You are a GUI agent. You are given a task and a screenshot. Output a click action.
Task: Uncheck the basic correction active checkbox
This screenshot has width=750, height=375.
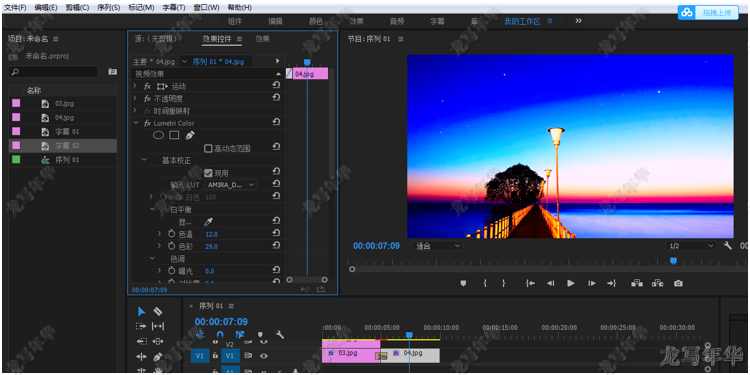coord(208,173)
